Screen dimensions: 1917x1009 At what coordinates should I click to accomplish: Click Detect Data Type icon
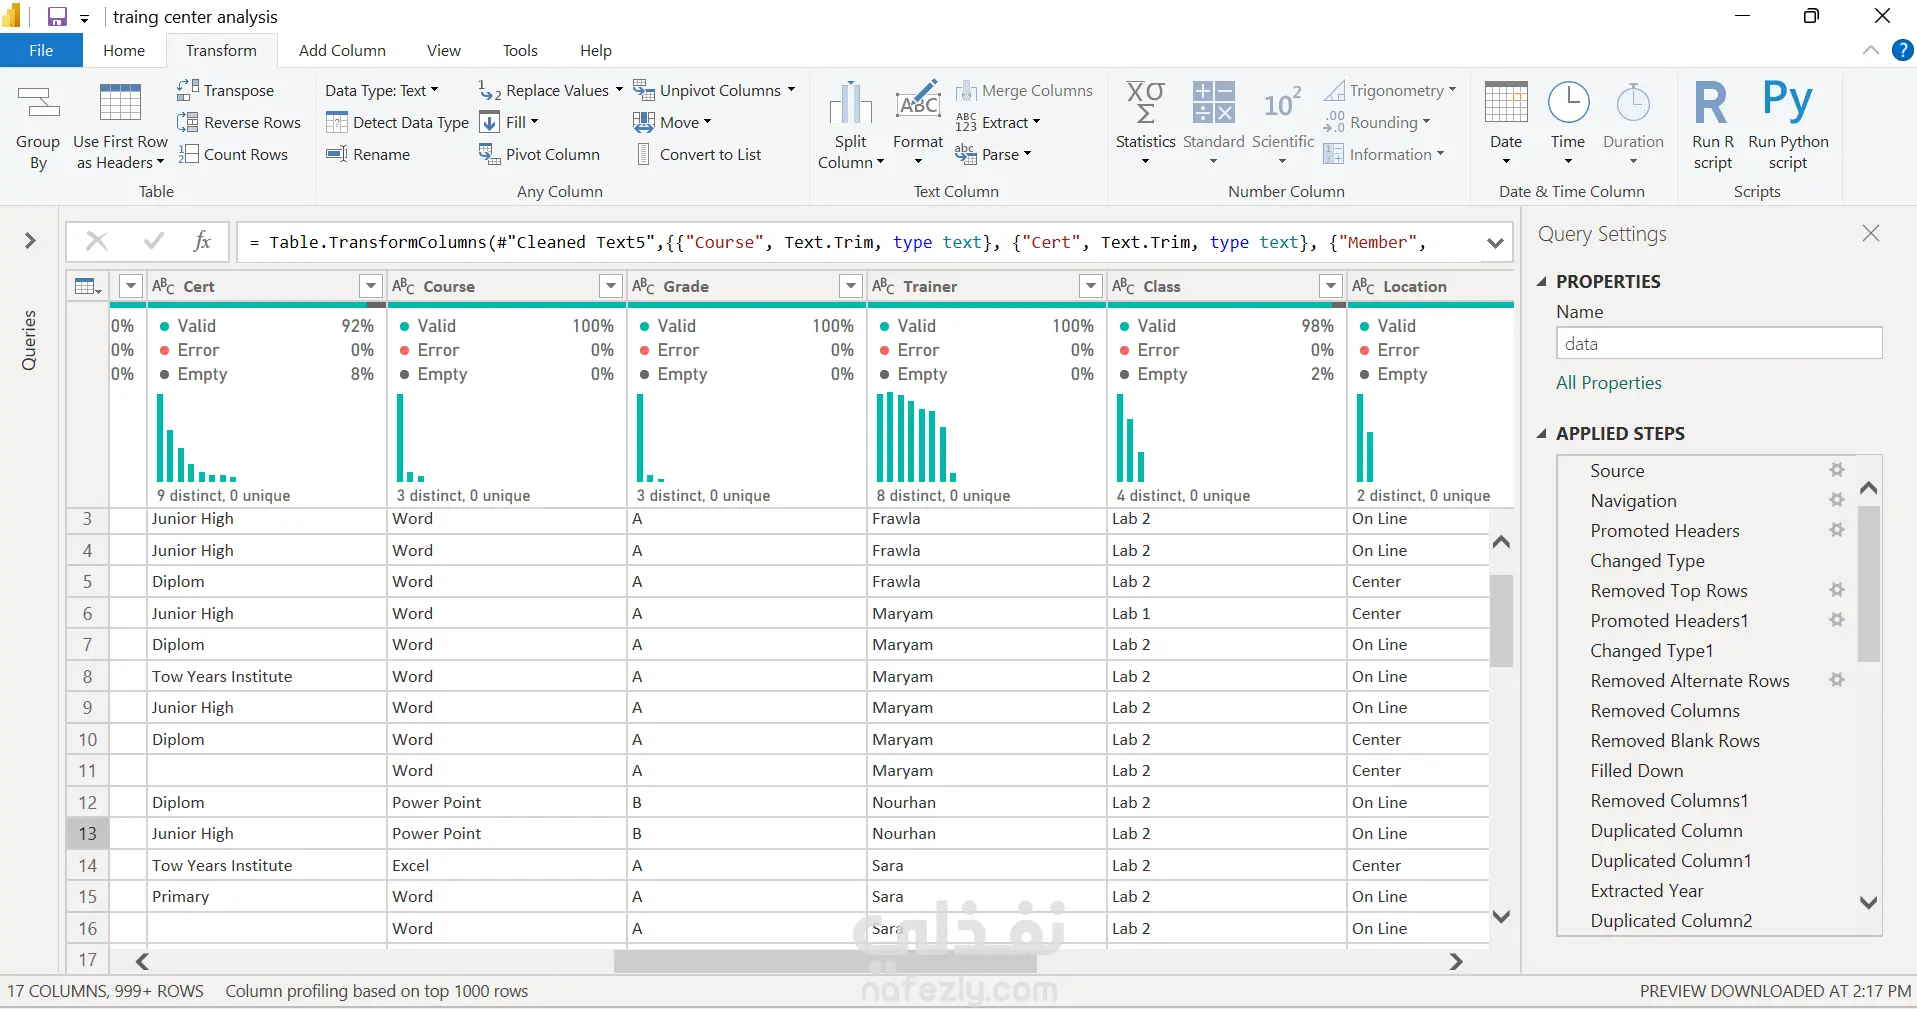point(337,122)
